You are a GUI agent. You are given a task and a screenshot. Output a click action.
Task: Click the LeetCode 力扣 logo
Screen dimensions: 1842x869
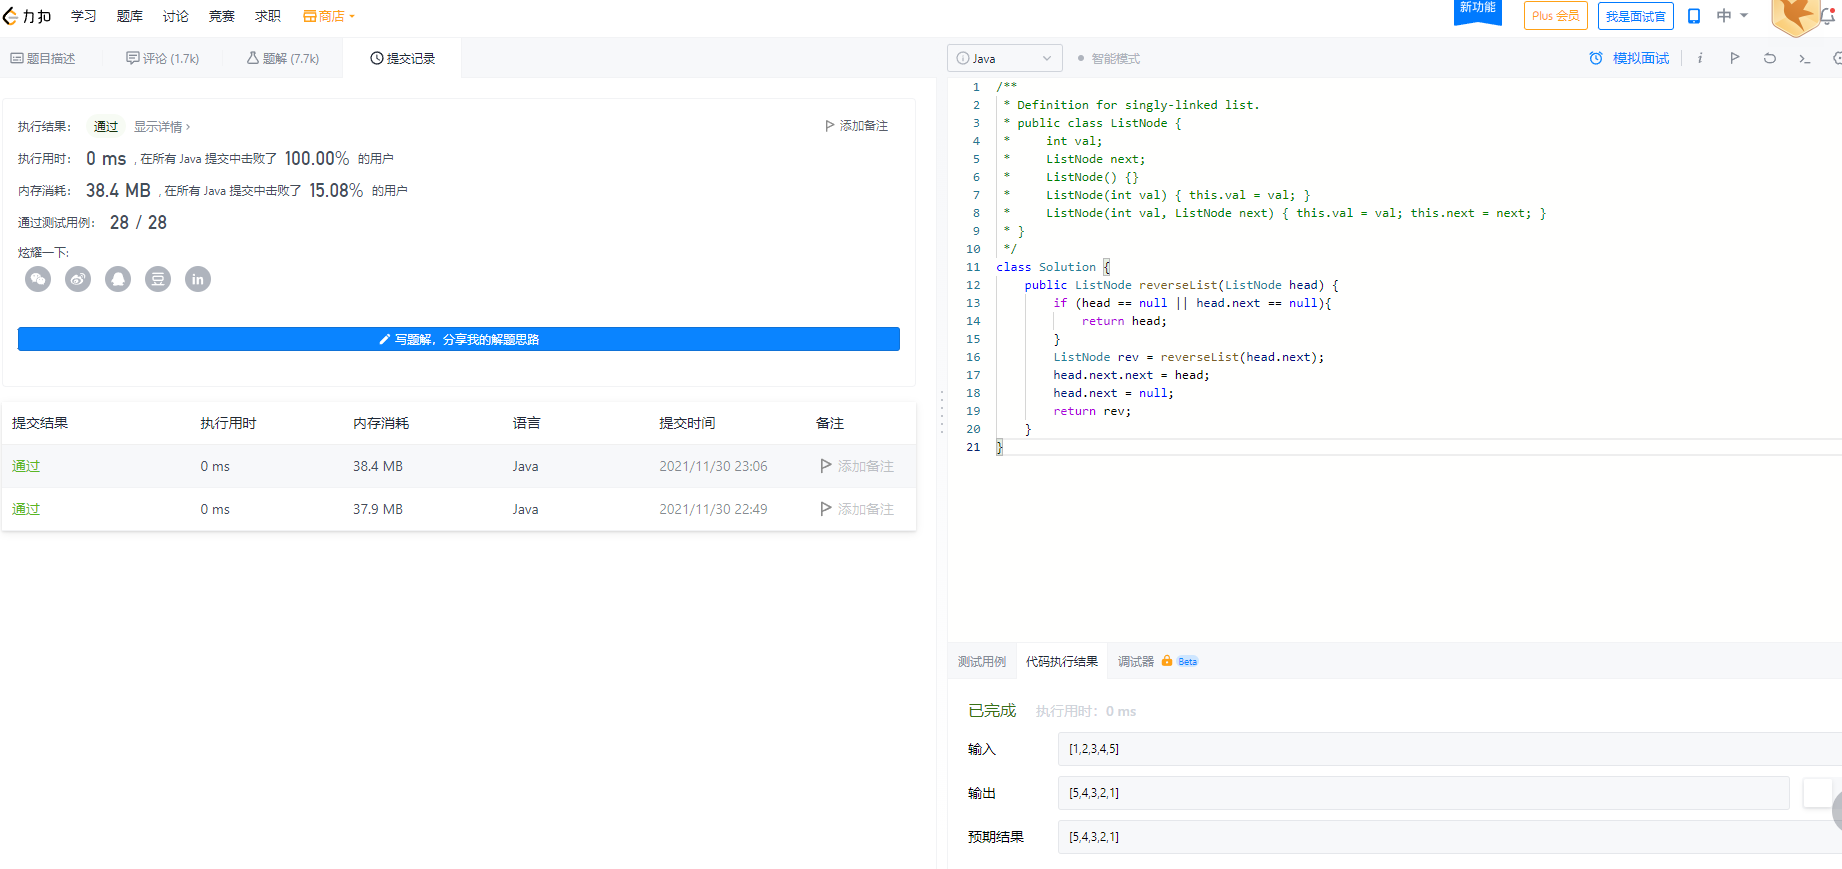[x=27, y=16]
